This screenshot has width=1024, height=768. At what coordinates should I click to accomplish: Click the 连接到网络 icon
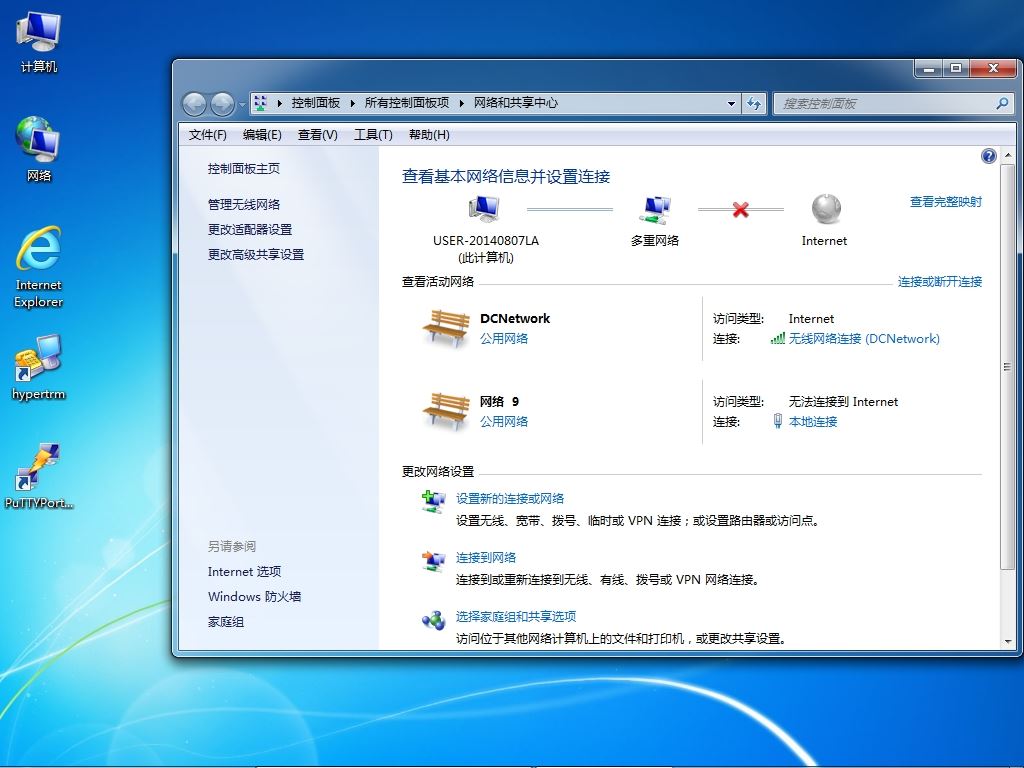point(432,560)
